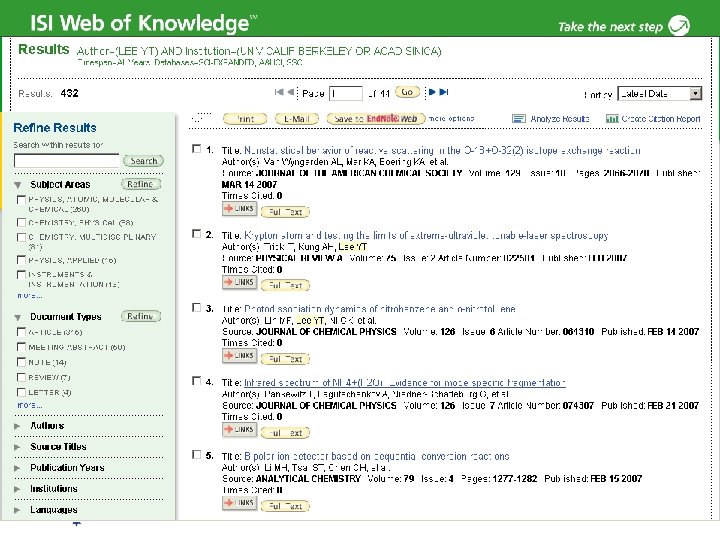Jump to the last results page arrow
720x540 pixels.
tap(444, 92)
